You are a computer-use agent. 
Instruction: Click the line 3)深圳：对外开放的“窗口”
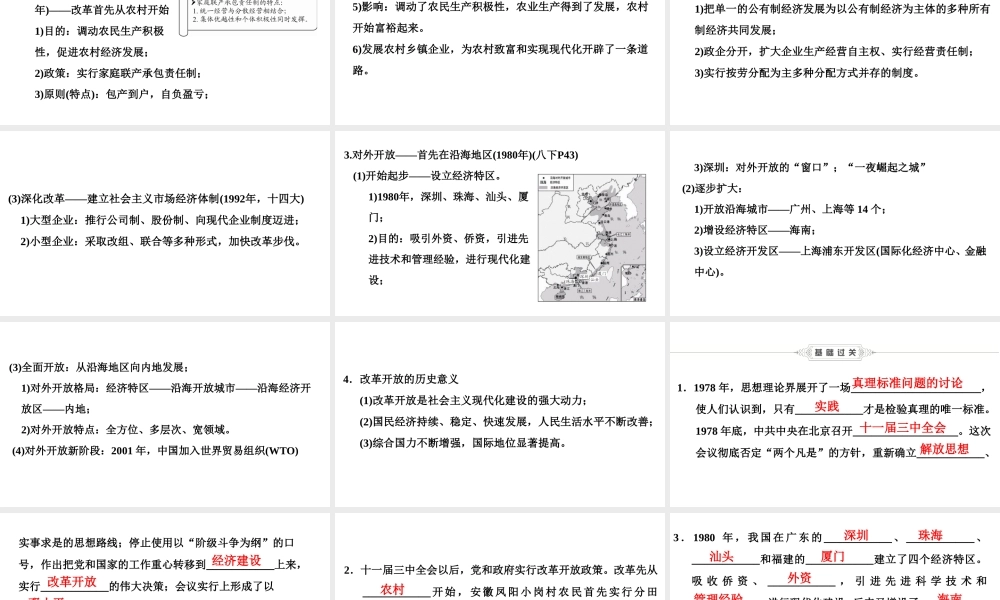click(x=810, y=168)
